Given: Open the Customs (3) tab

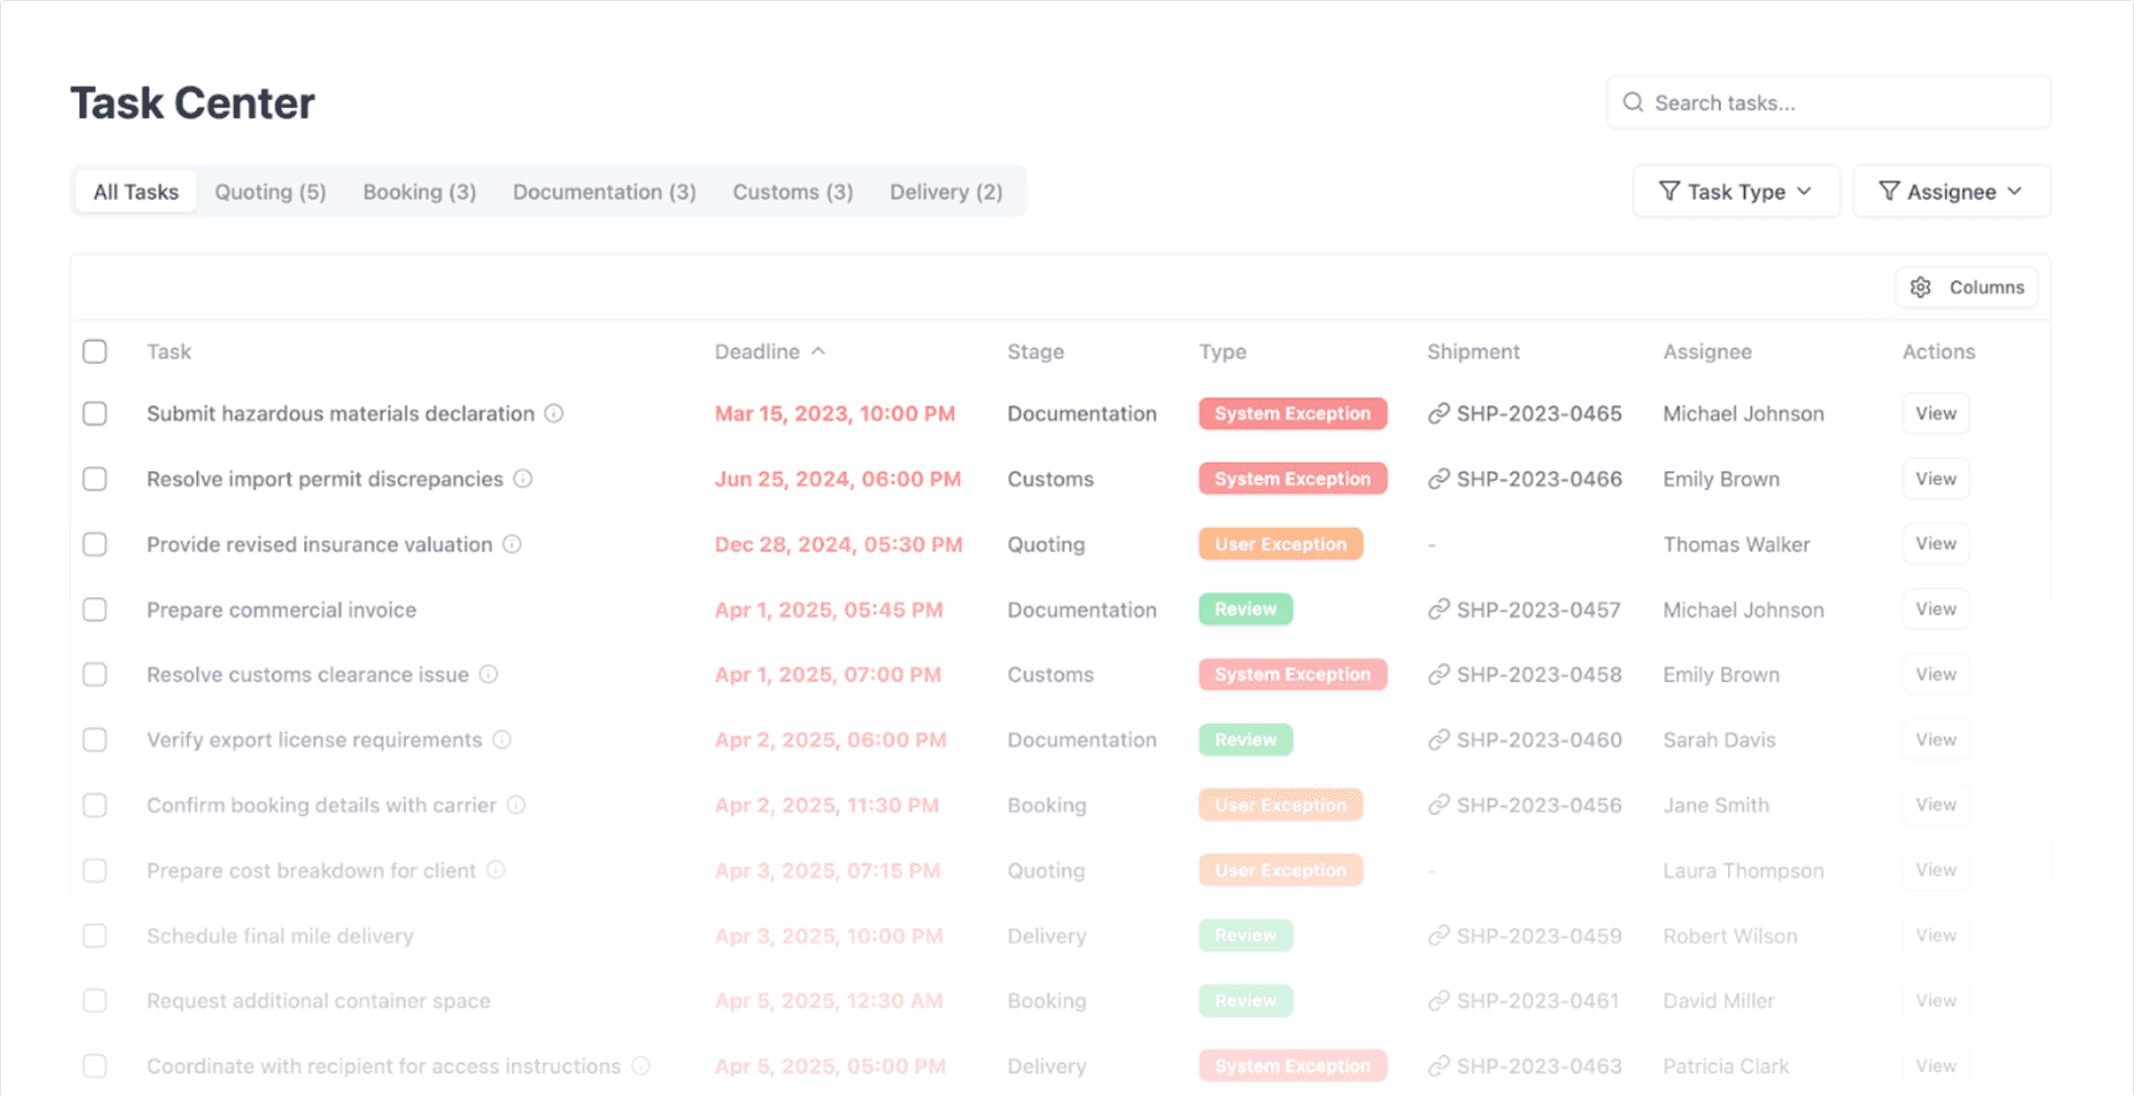Looking at the screenshot, I should point(792,192).
